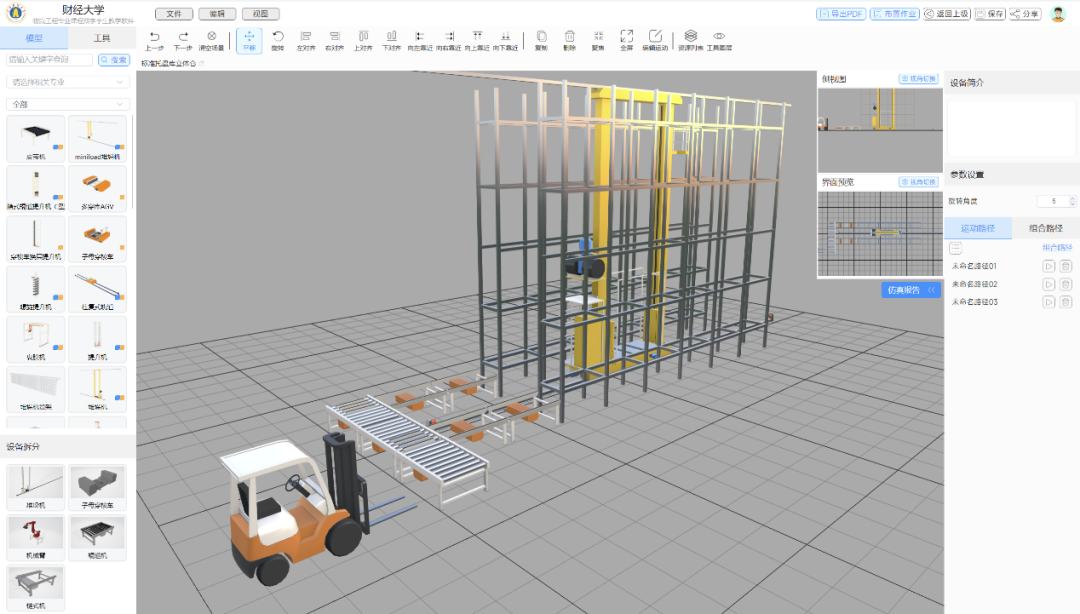Click the undo (上一步) icon
The width and height of the screenshot is (1080, 614).
[154, 36]
